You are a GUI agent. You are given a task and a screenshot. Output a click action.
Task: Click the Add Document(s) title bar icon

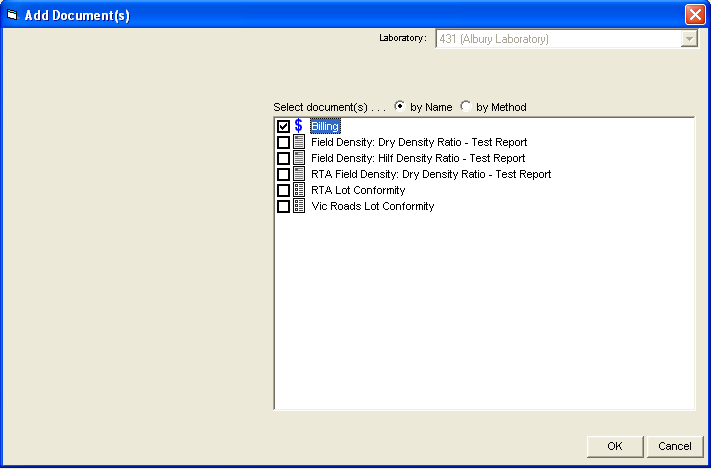tap(12, 16)
